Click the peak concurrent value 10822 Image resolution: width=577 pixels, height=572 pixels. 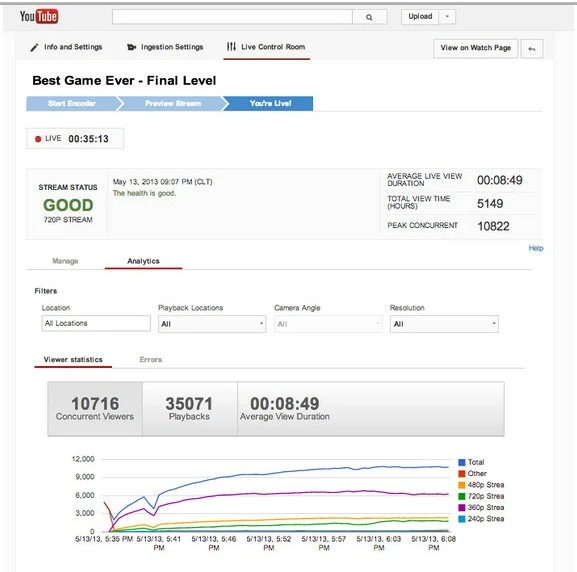493,226
